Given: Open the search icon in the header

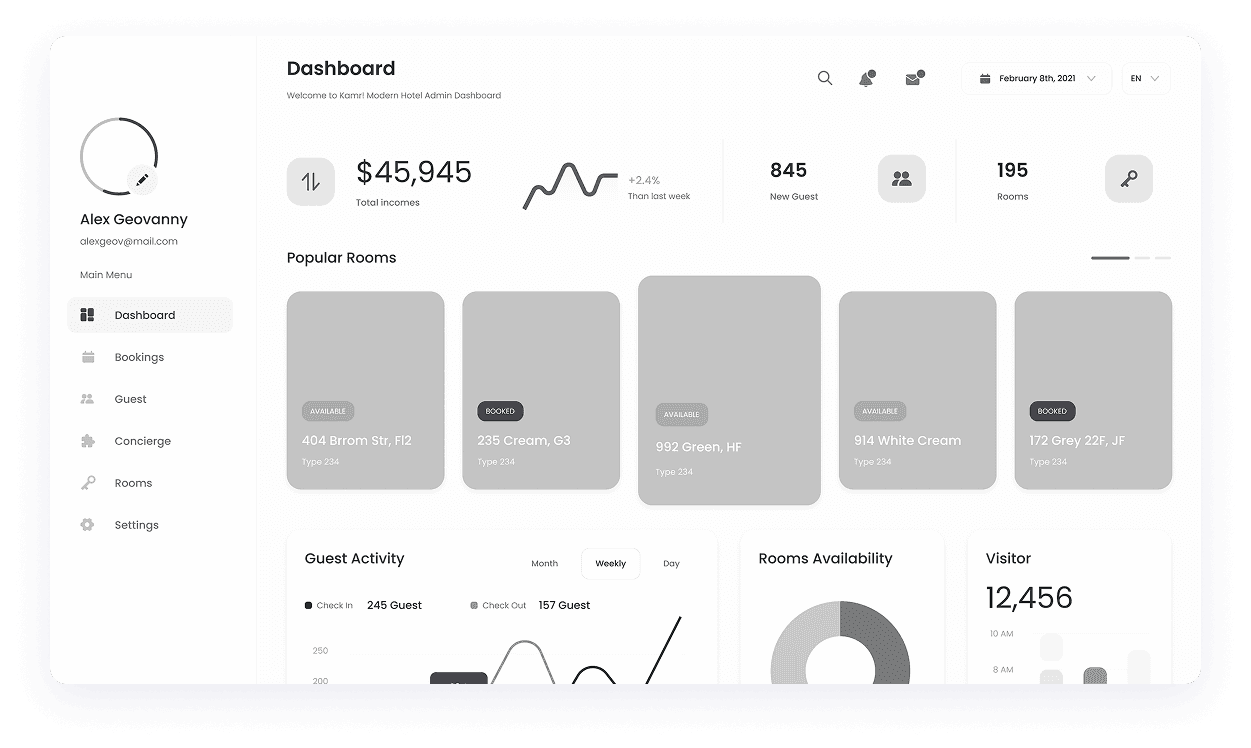Looking at the screenshot, I should pos(824,78).
